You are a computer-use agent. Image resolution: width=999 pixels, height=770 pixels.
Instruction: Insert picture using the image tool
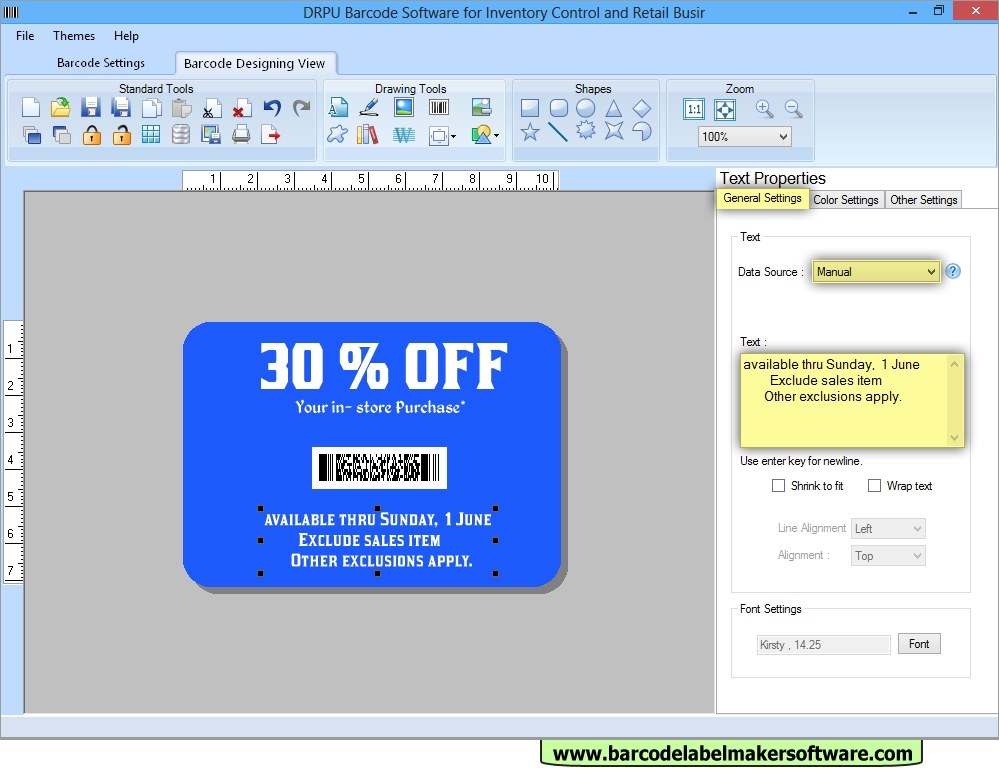point(404,108)
